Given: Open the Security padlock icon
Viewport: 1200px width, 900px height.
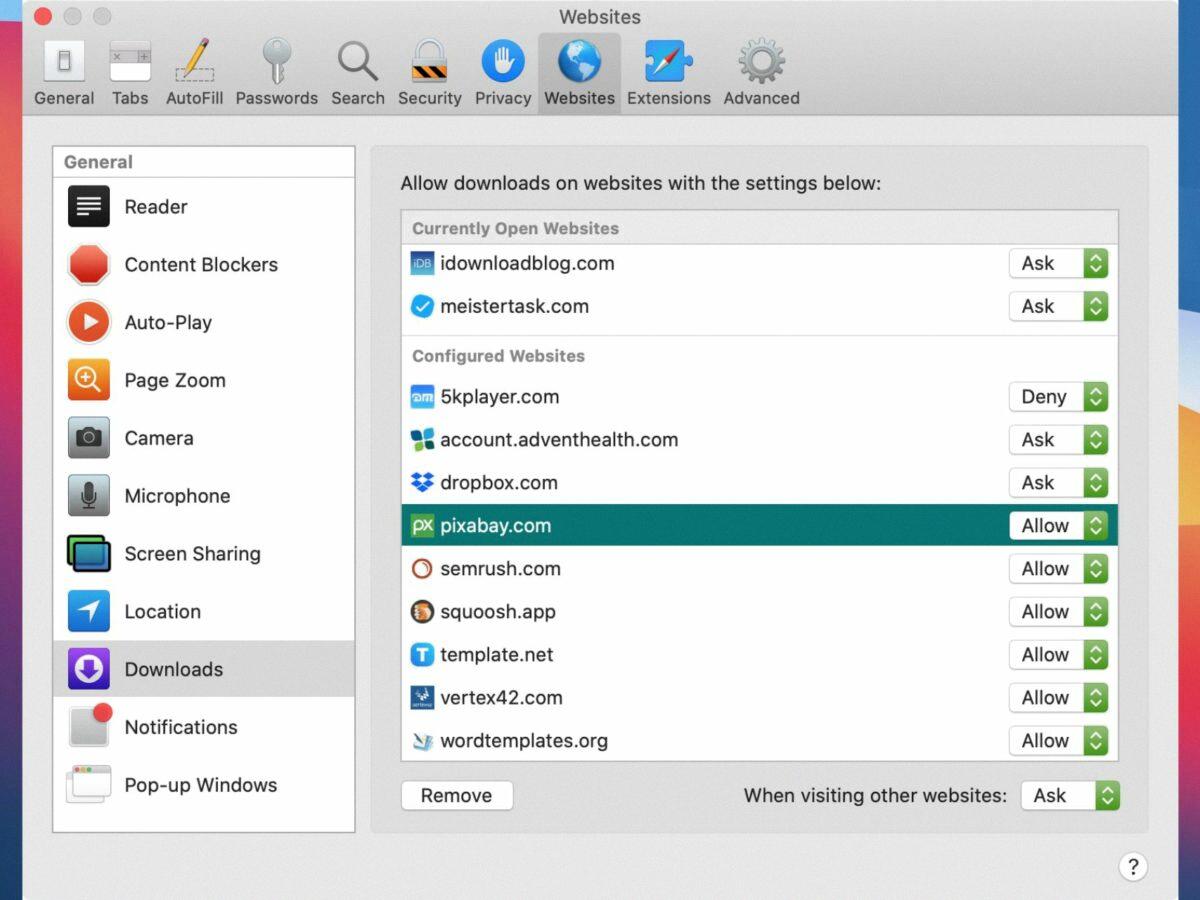Looking at the screenshot, I should coord(429,61).
